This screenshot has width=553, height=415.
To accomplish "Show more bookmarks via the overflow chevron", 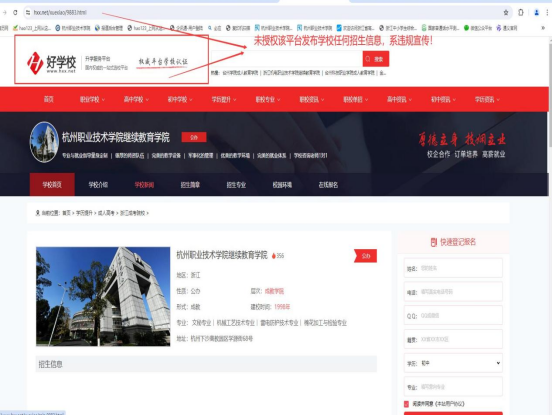I will tap(543, 28).
